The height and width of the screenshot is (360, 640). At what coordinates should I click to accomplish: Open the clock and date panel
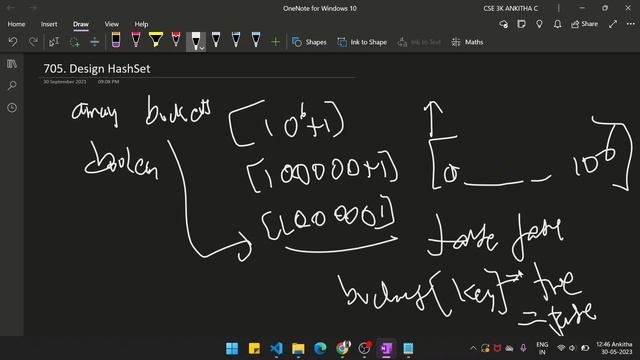click(x=614, y=348)
